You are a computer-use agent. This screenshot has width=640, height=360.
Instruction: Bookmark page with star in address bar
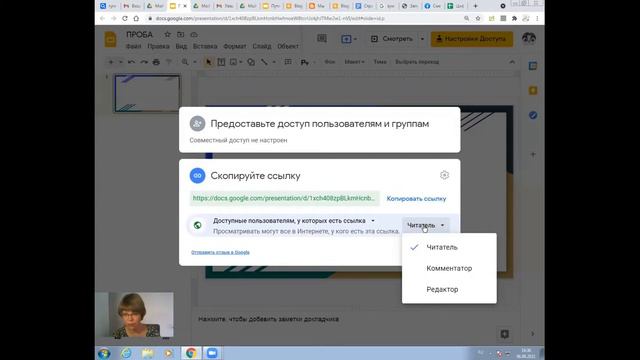pos(478,18)
